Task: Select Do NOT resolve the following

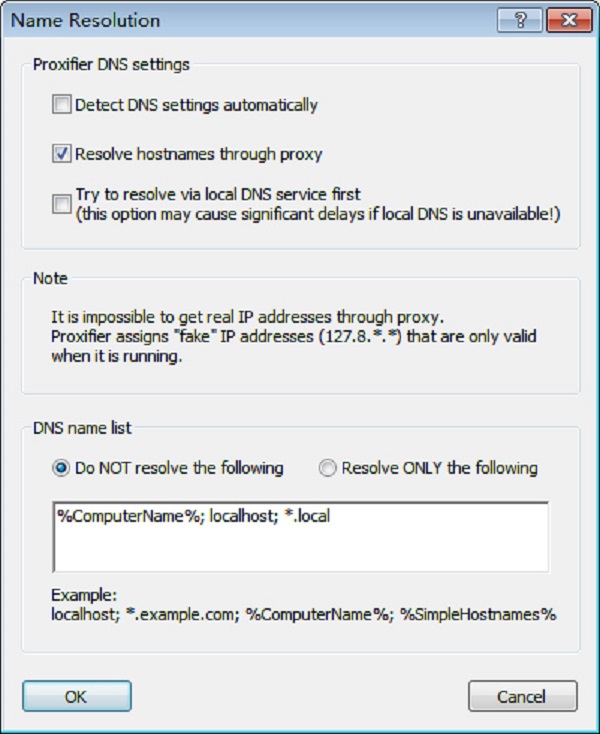Action: coord(62,468)
